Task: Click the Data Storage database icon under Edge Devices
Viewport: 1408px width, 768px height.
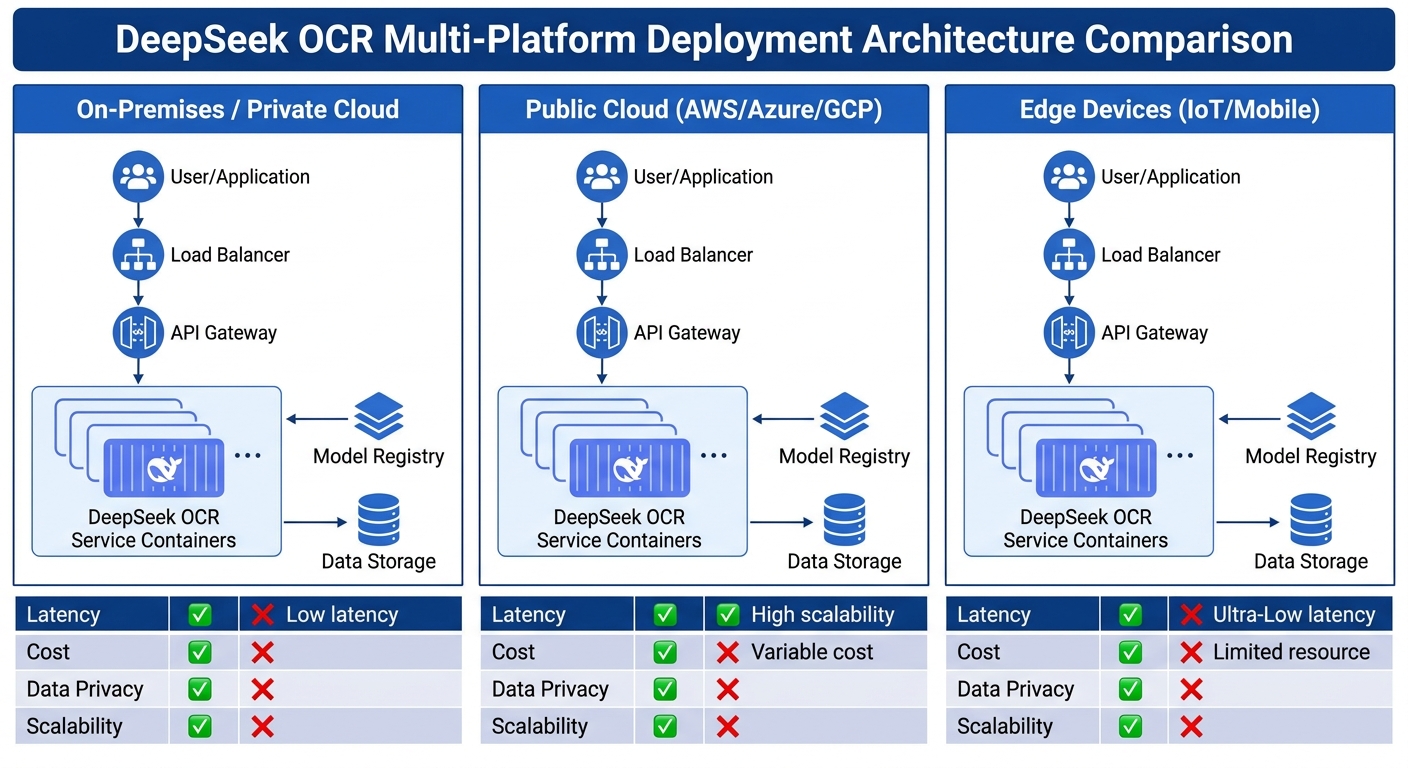Action: click(x=1311, y=520)
